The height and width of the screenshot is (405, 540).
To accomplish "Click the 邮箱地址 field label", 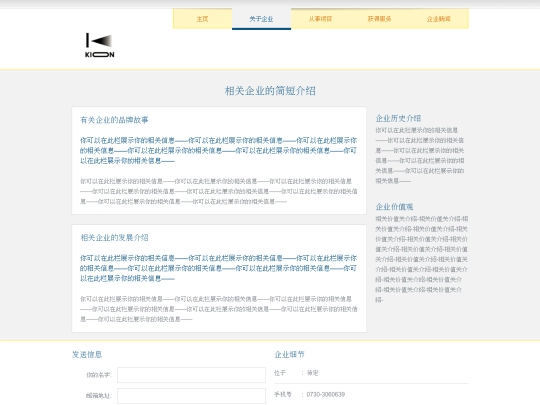I will pos(99,396).
